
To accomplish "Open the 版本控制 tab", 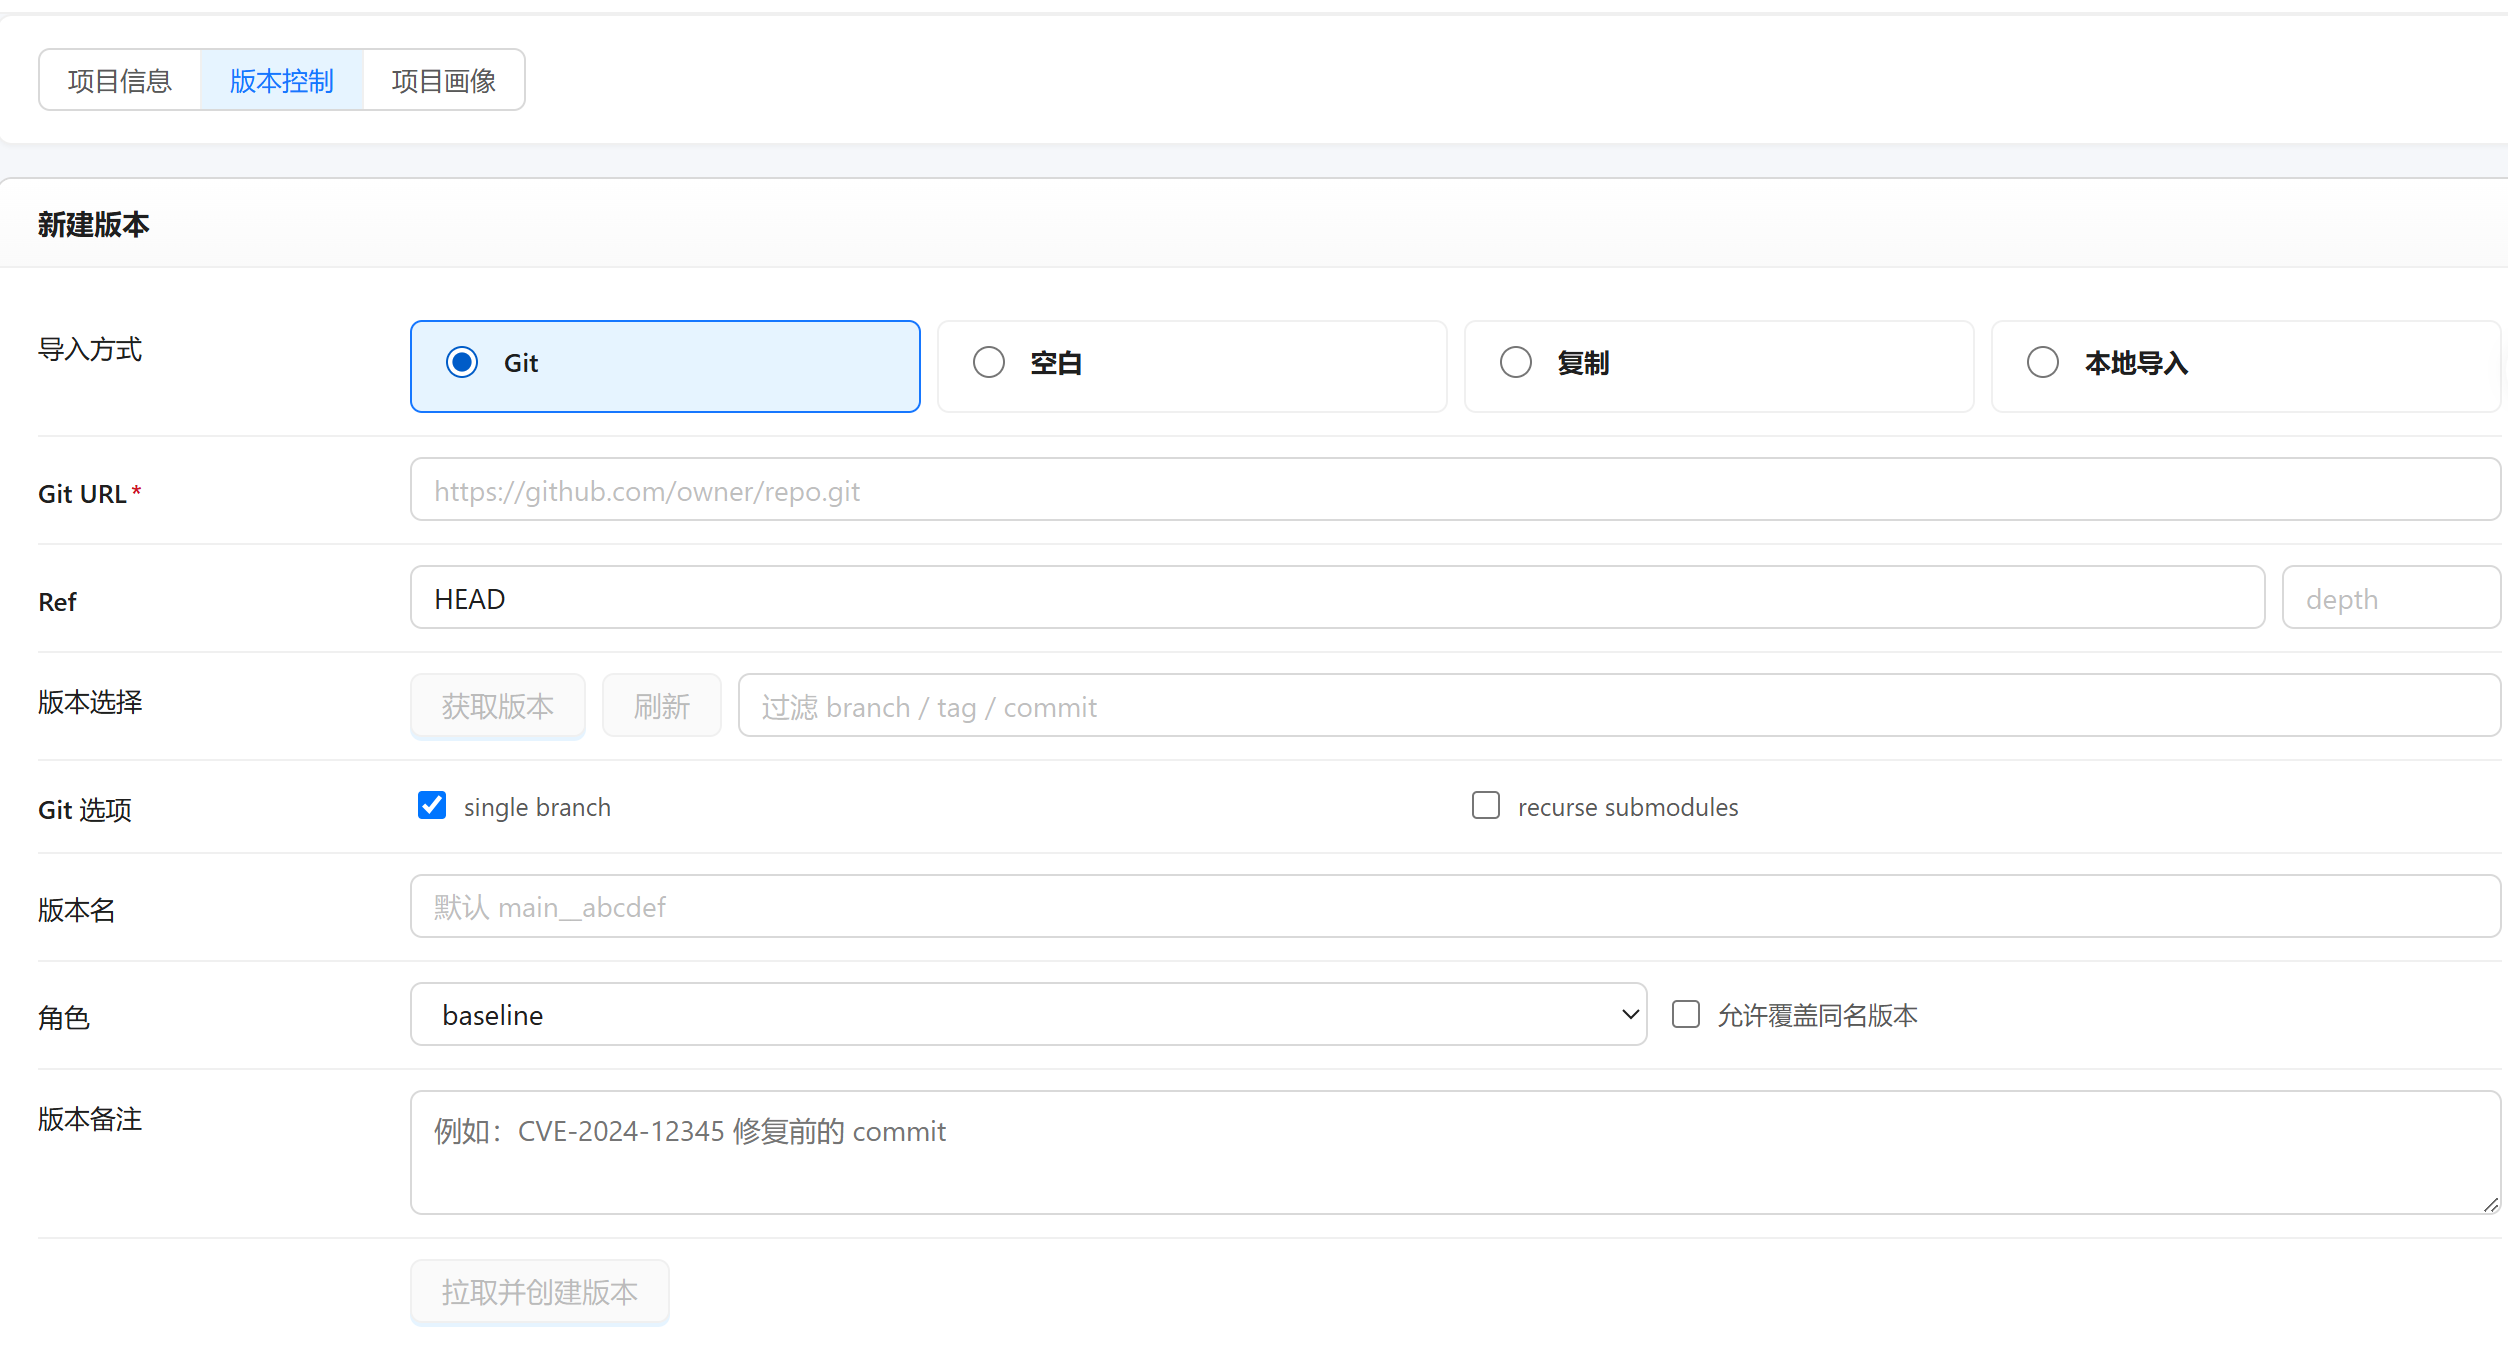I will (x=282, y=80).
